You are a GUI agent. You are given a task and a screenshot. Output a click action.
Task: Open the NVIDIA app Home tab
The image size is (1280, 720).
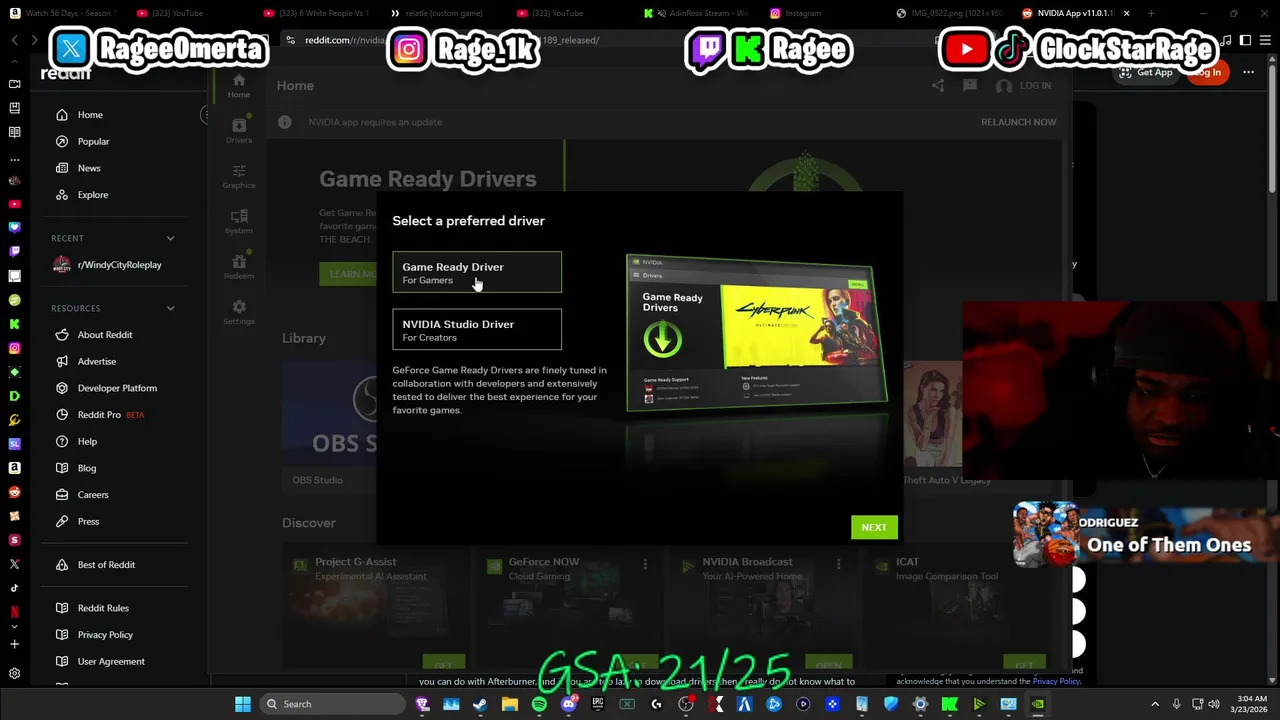[x=238, y=86]
